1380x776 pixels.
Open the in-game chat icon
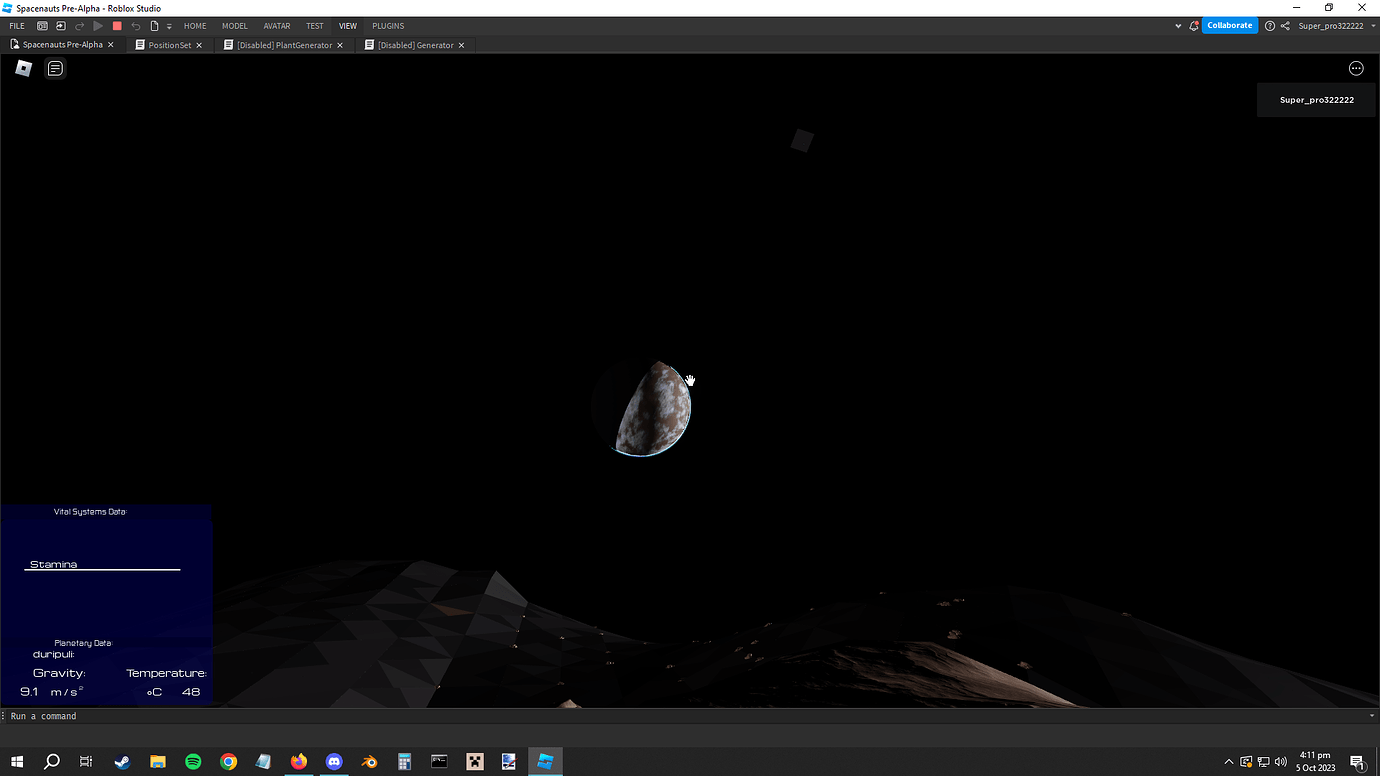pos(55,68)
